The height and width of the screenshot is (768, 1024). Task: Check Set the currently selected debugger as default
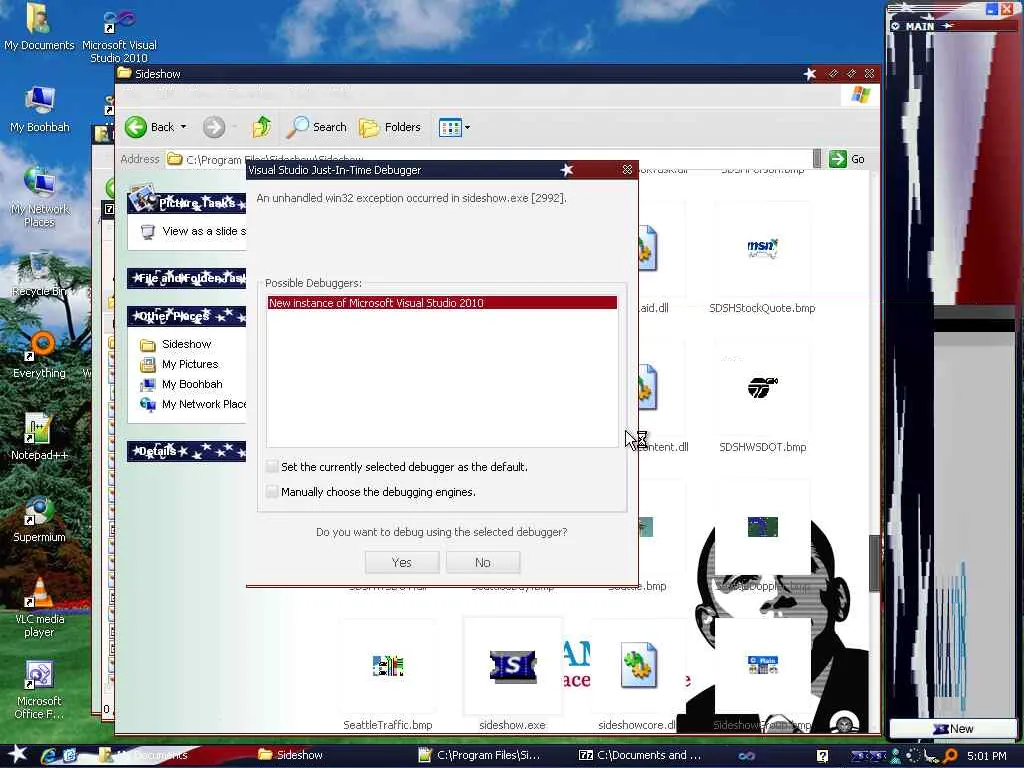[x=272, y=466]
